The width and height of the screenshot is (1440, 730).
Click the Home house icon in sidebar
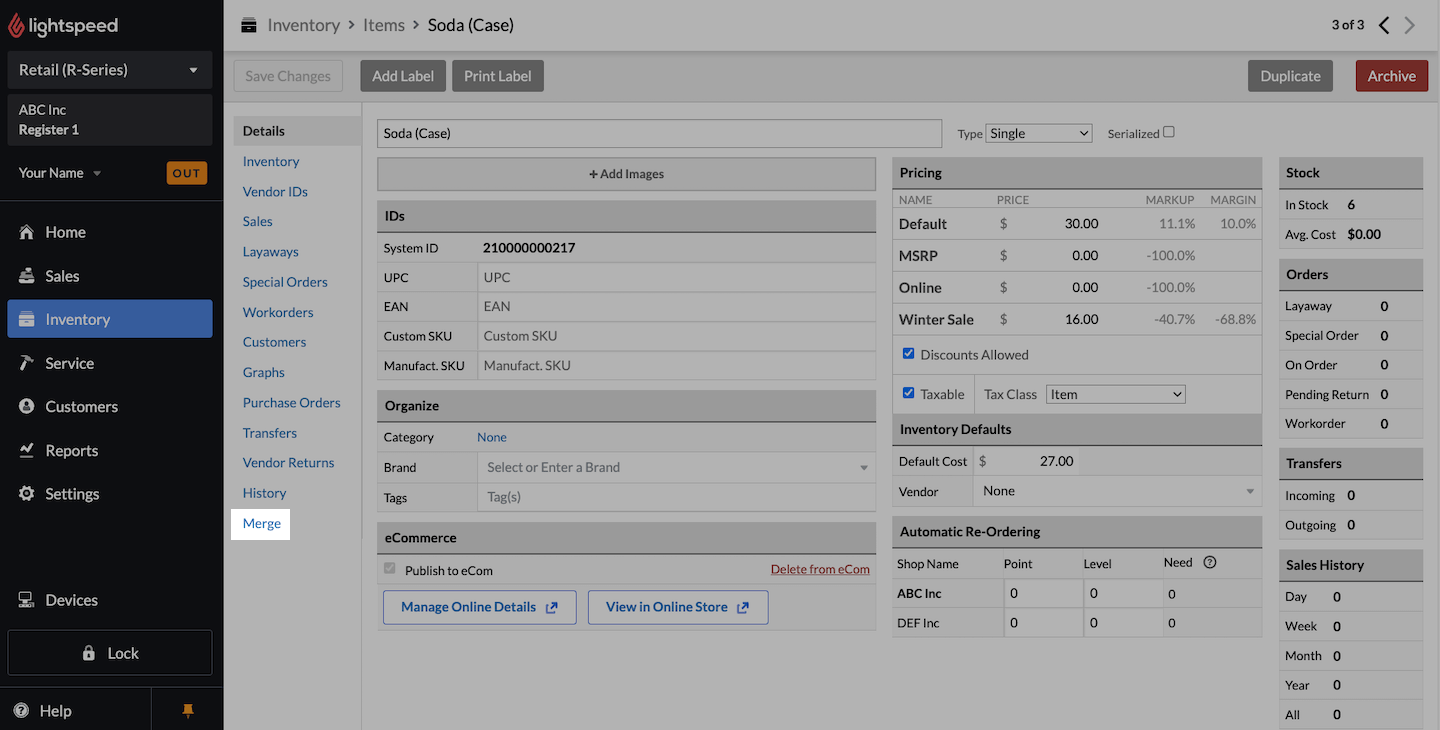(x=27, y=232)
